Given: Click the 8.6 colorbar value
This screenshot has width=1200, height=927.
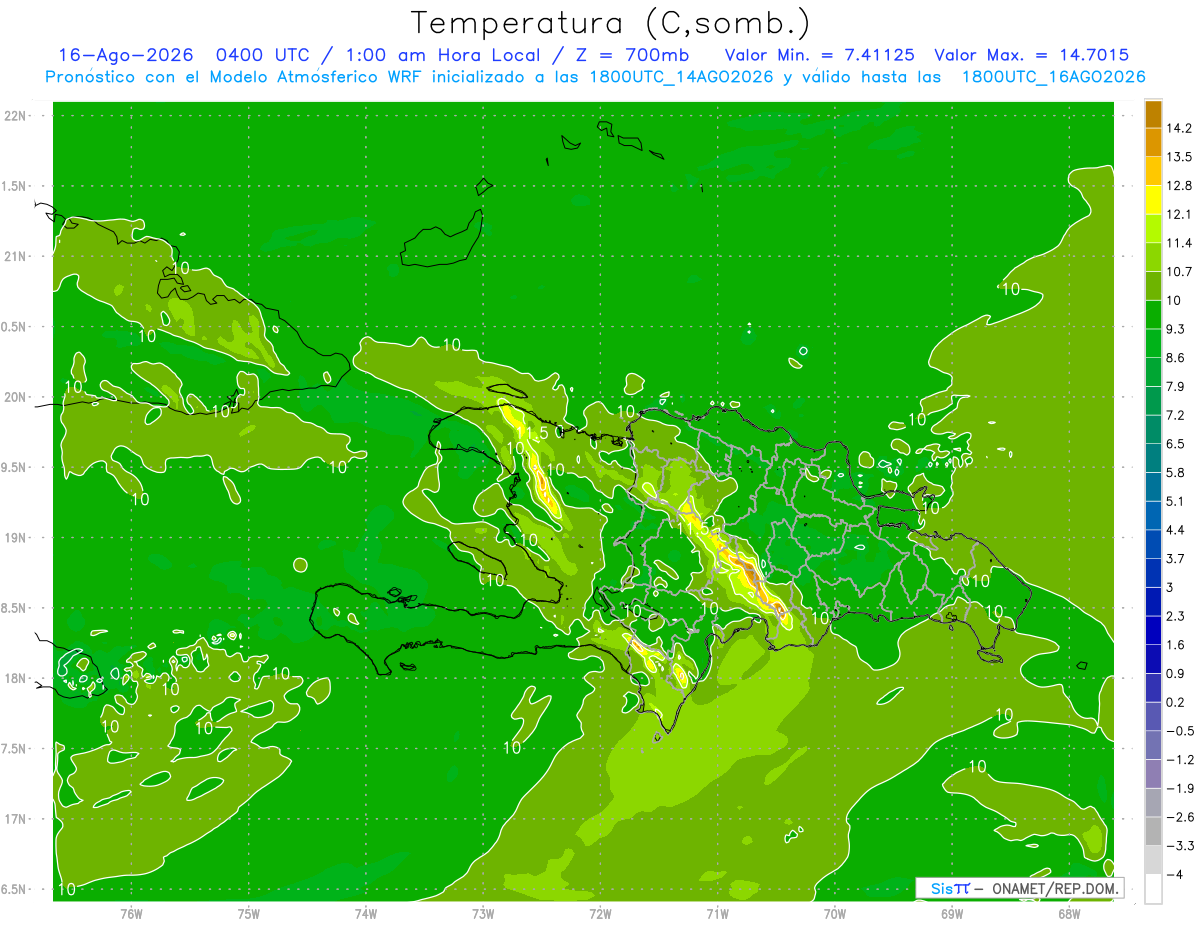Looking at the screenshot, I should point(1175,358).
